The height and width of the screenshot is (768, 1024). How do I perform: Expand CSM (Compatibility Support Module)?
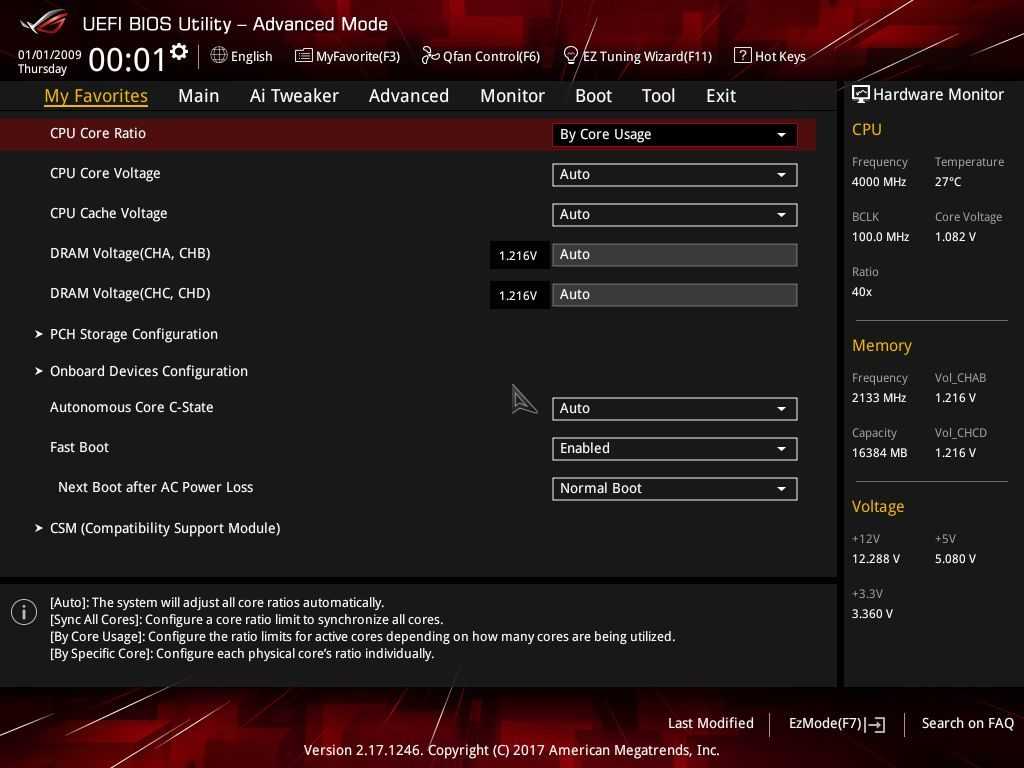click(164, 528)
